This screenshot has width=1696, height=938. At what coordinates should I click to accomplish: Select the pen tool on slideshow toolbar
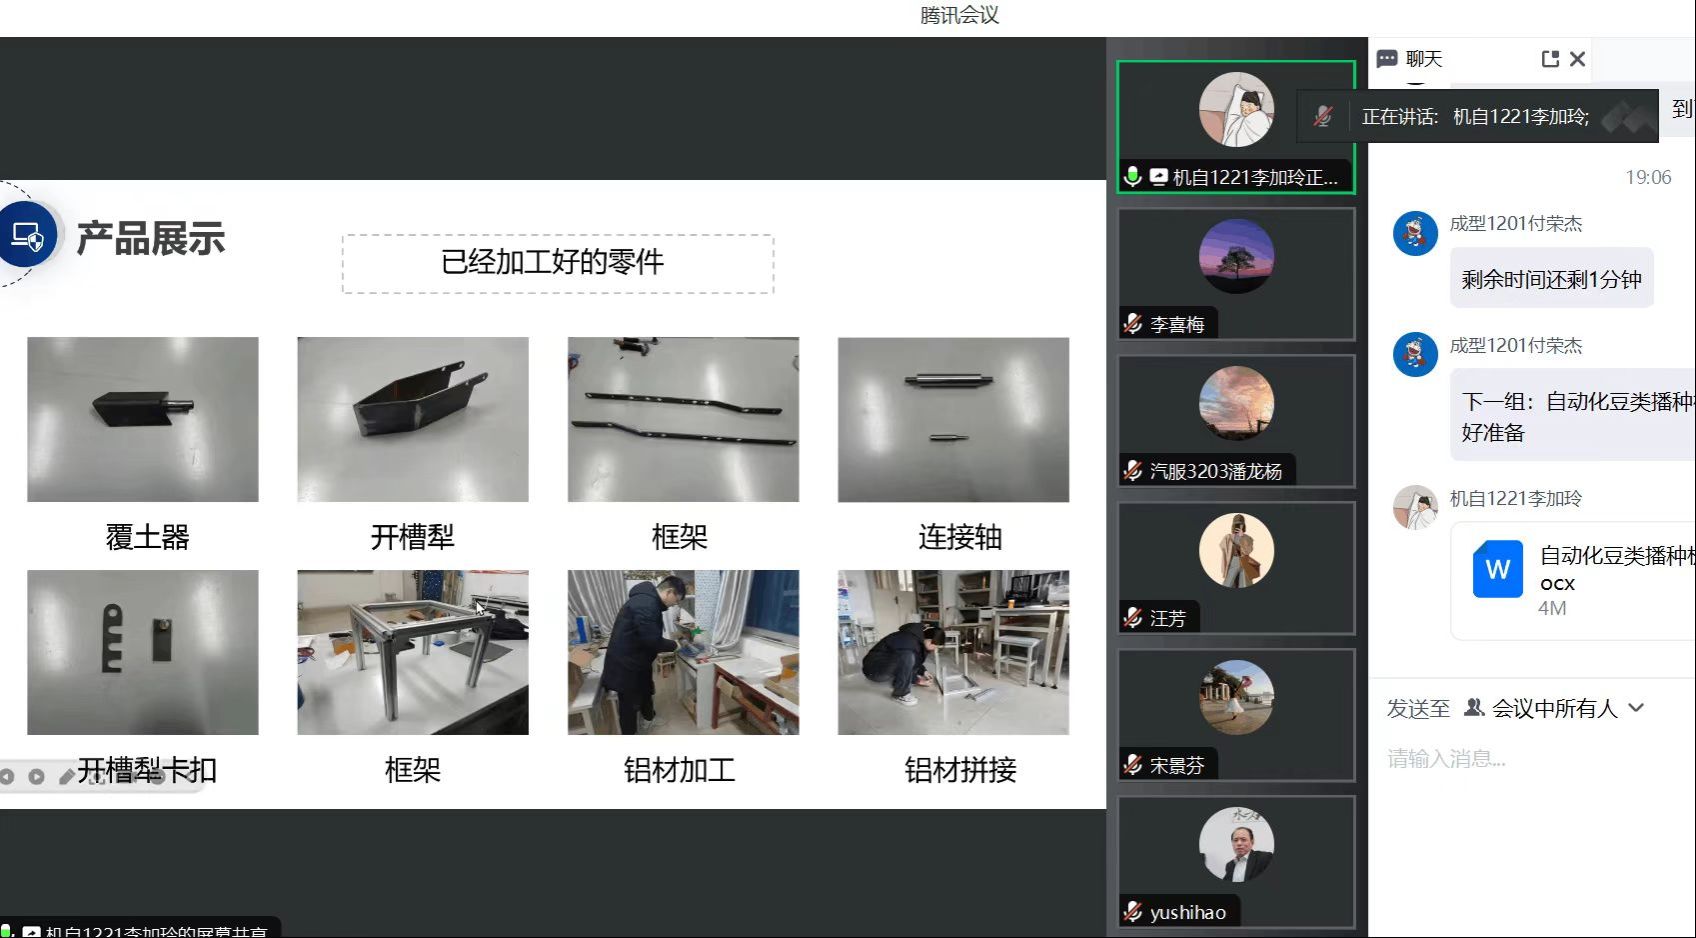[x=66, y=776]
